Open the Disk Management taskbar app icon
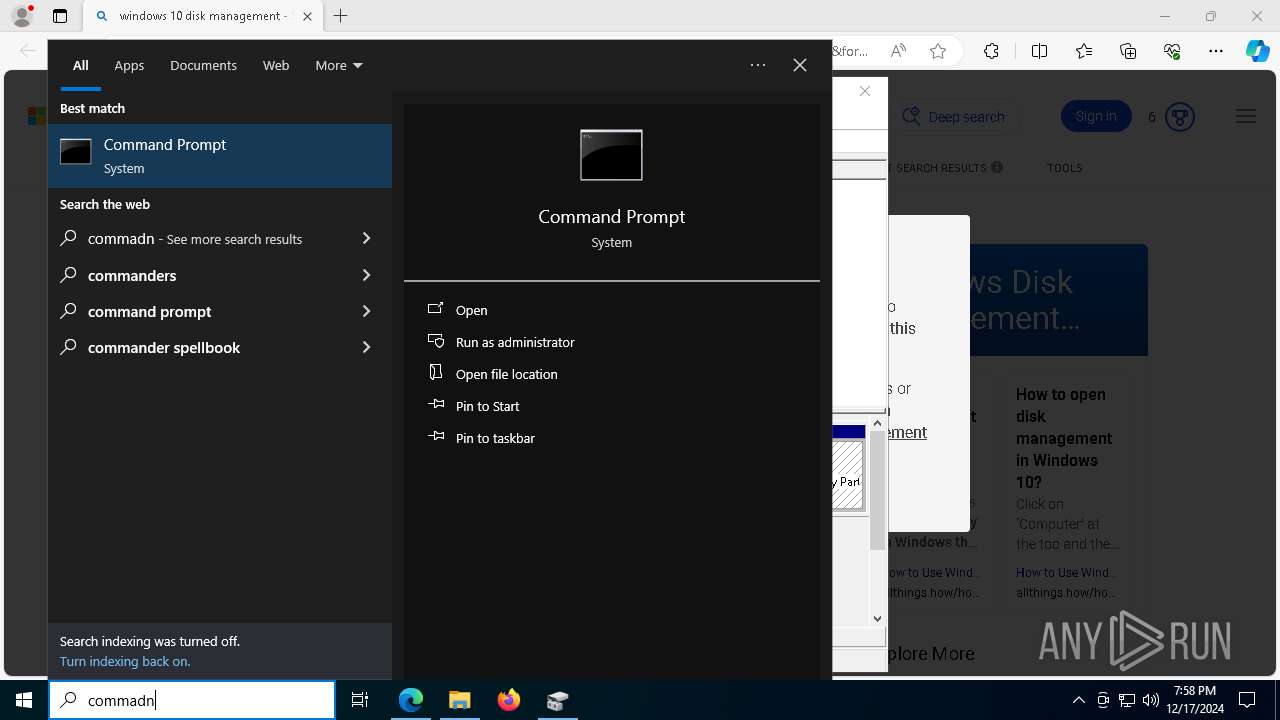 click(x=557, y=700)
